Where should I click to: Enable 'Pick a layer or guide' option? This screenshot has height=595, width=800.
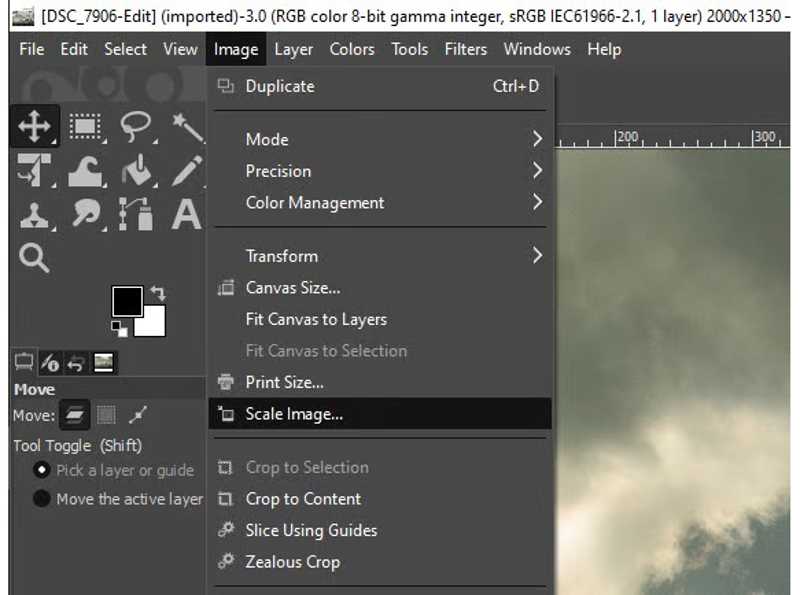coord(42,470)
